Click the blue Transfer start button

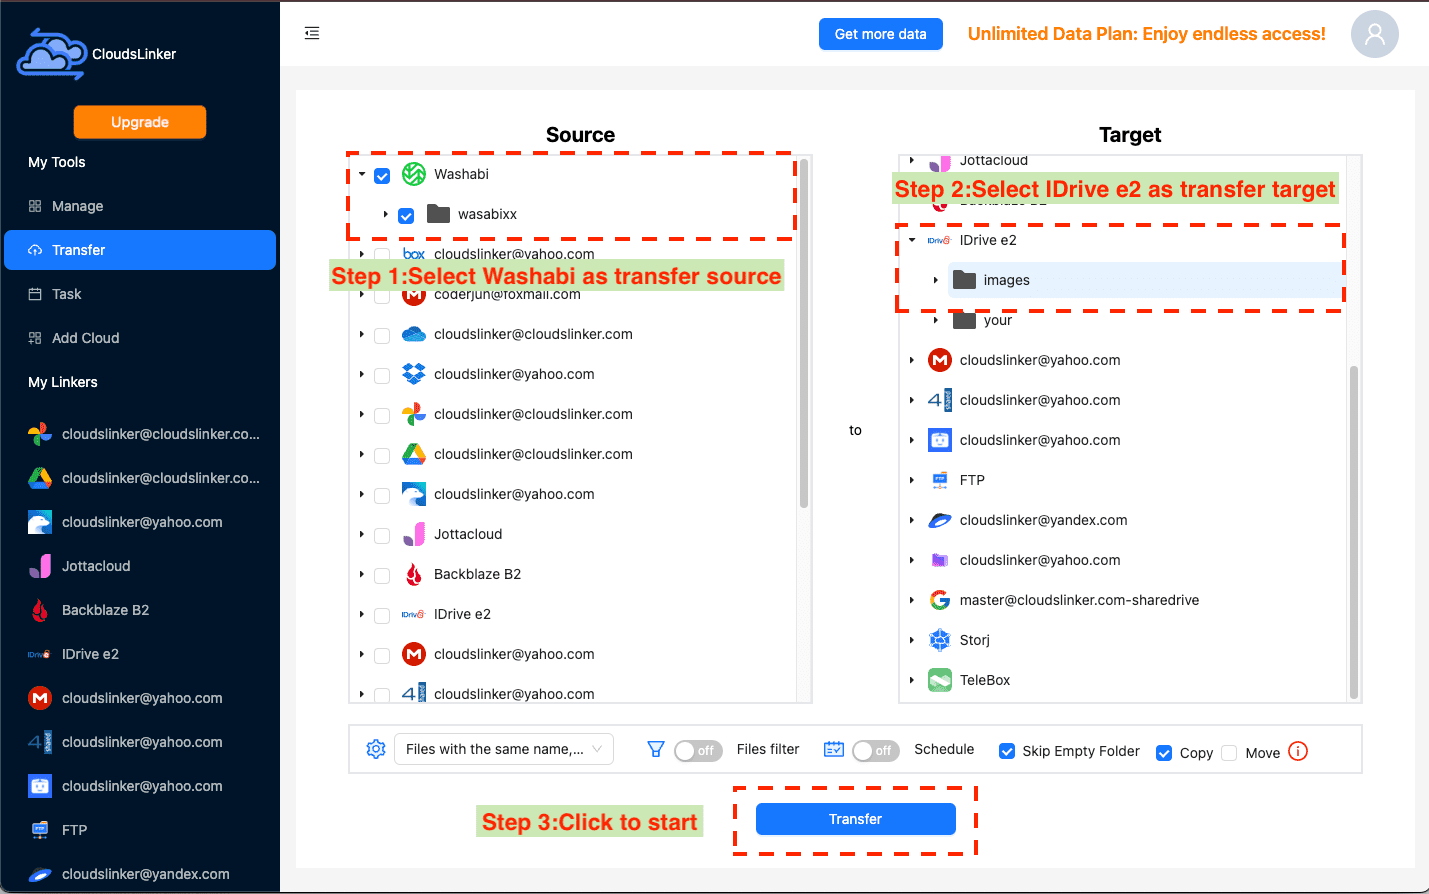point(856,819)
